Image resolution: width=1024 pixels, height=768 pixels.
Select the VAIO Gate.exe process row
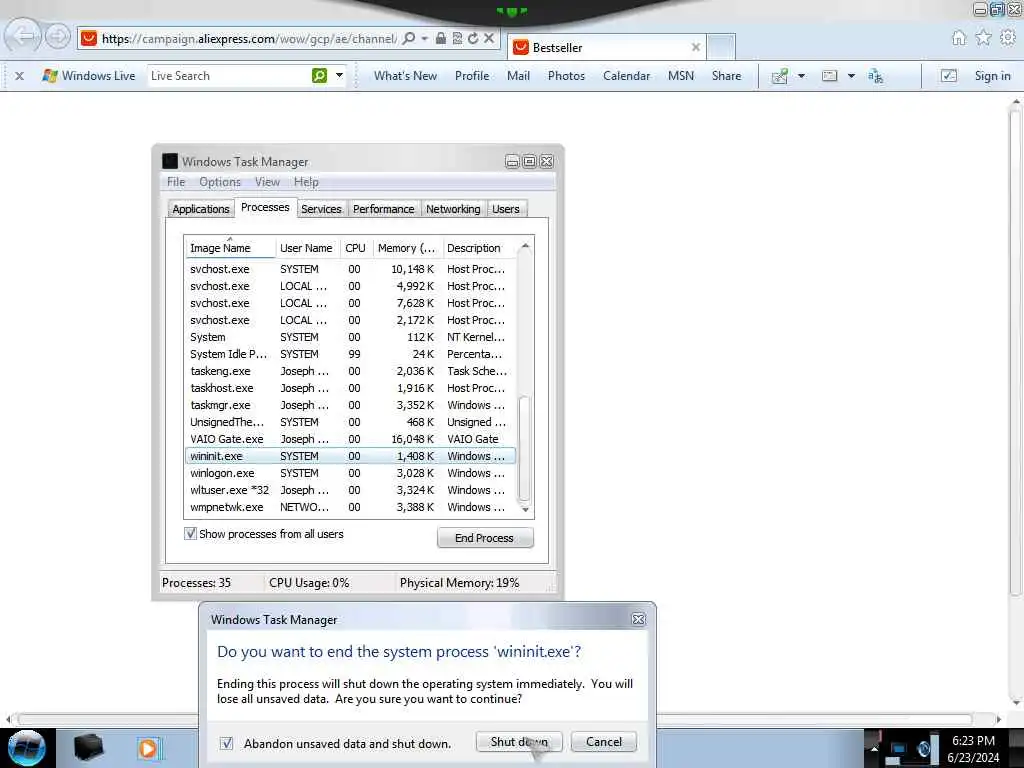pyautogui.click(x=350, y=439)
